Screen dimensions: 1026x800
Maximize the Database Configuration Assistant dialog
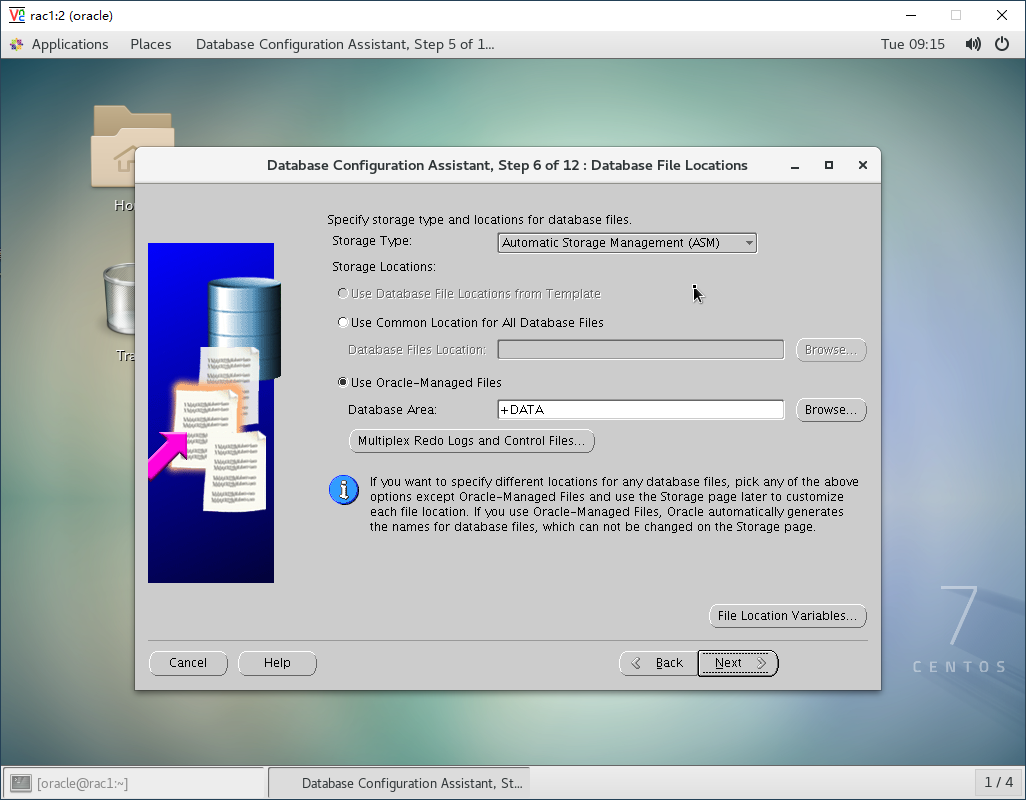tap(829, 165)
